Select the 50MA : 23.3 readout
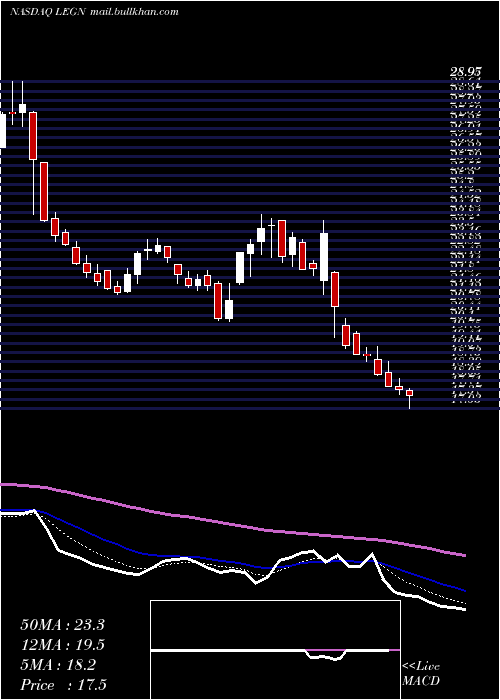This screenshot has height=700, width=500. [62, 625]
